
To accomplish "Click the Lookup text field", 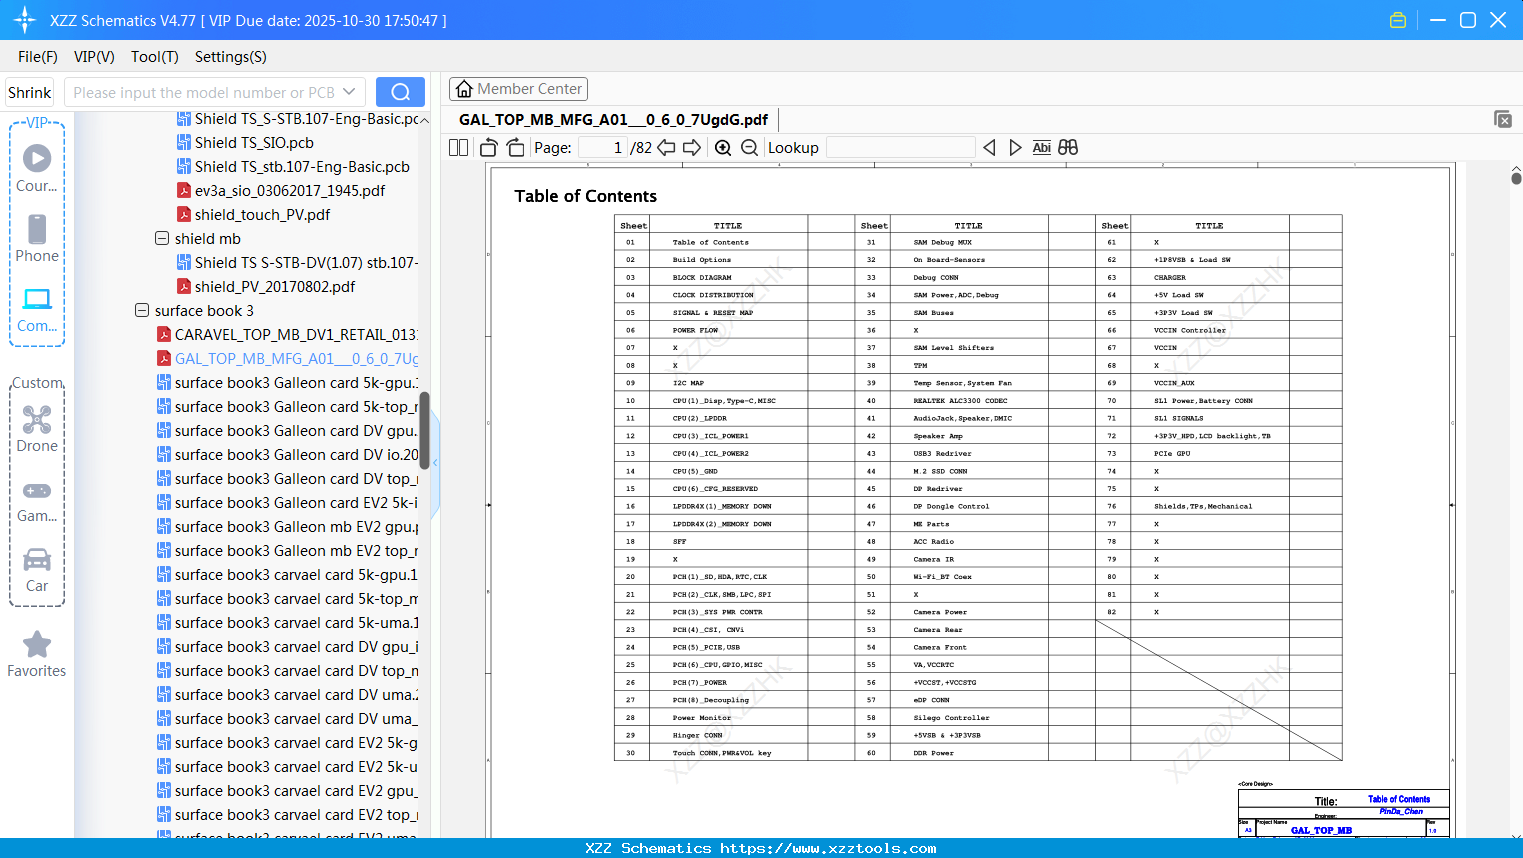I will [x=900, y=148].
